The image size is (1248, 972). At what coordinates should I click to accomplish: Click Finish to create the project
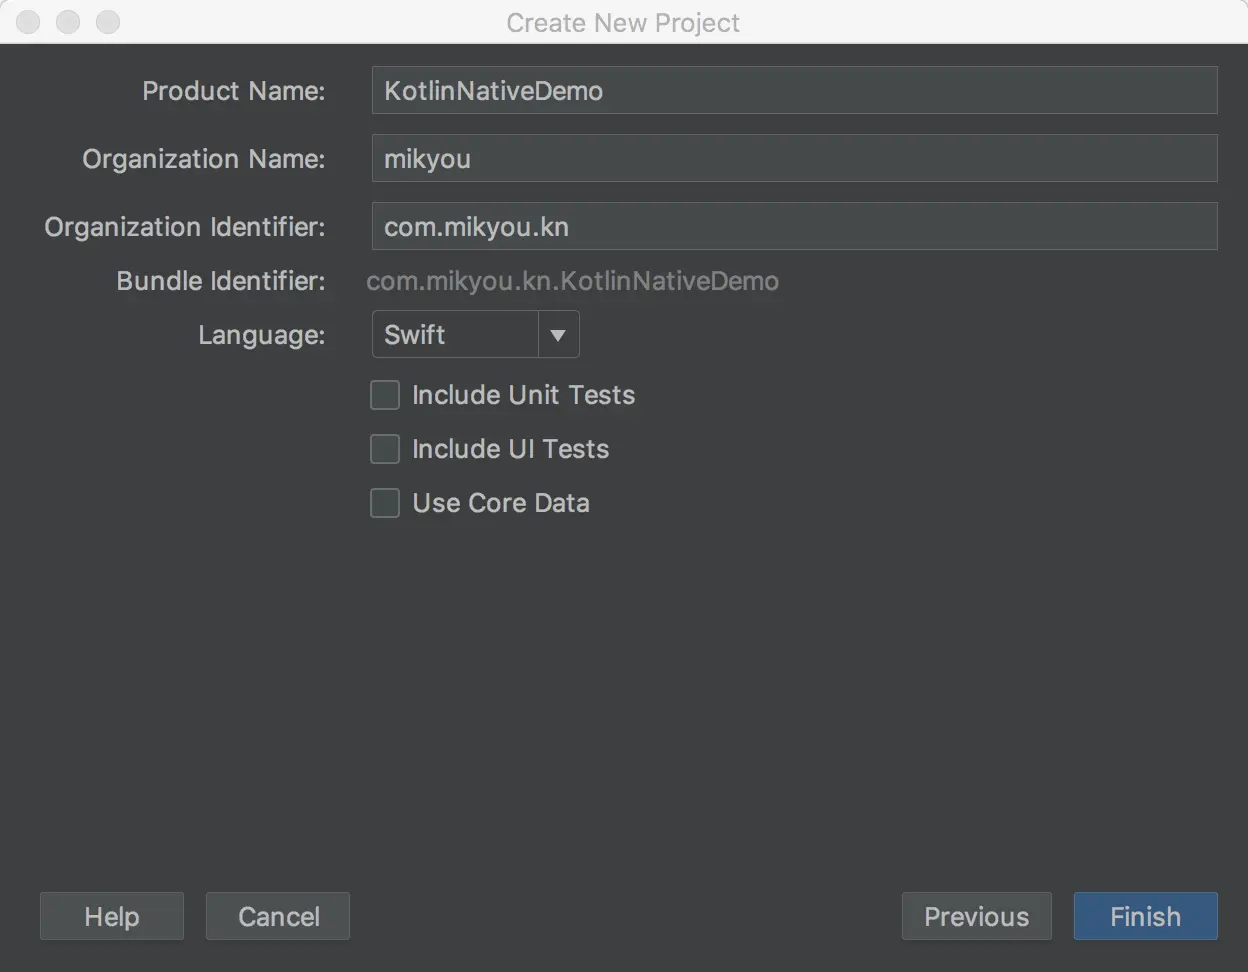[1145, 916]
